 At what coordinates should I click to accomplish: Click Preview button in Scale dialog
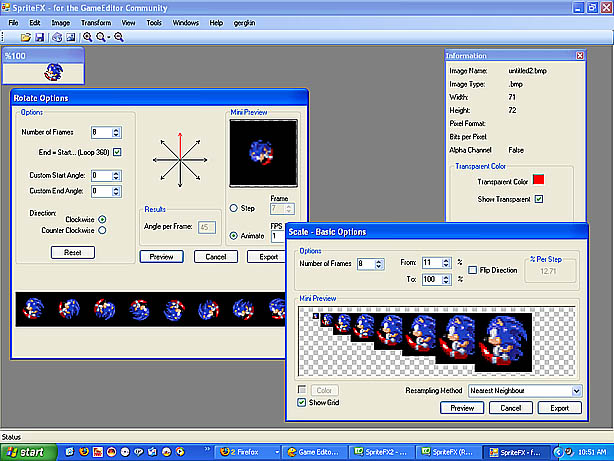(462, 408)
